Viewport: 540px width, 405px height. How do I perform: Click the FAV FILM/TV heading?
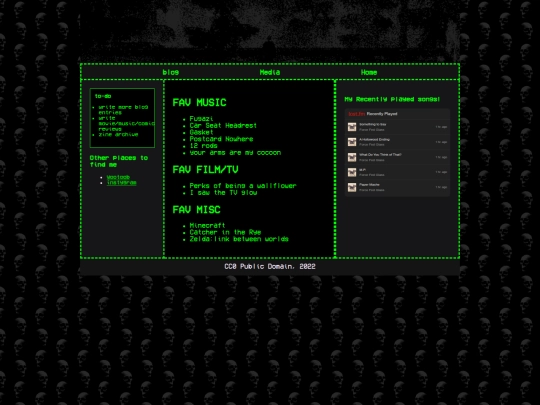(205, 169)
